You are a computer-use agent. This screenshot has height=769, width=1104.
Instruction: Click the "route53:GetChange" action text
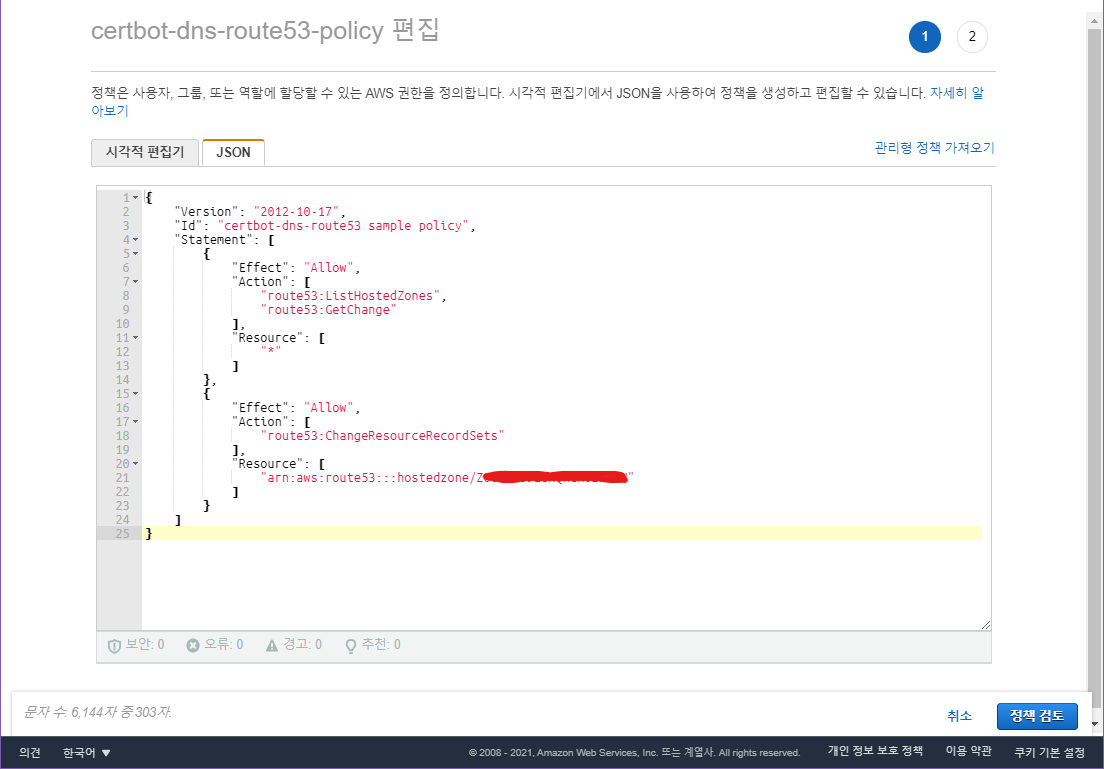(329, 310)
